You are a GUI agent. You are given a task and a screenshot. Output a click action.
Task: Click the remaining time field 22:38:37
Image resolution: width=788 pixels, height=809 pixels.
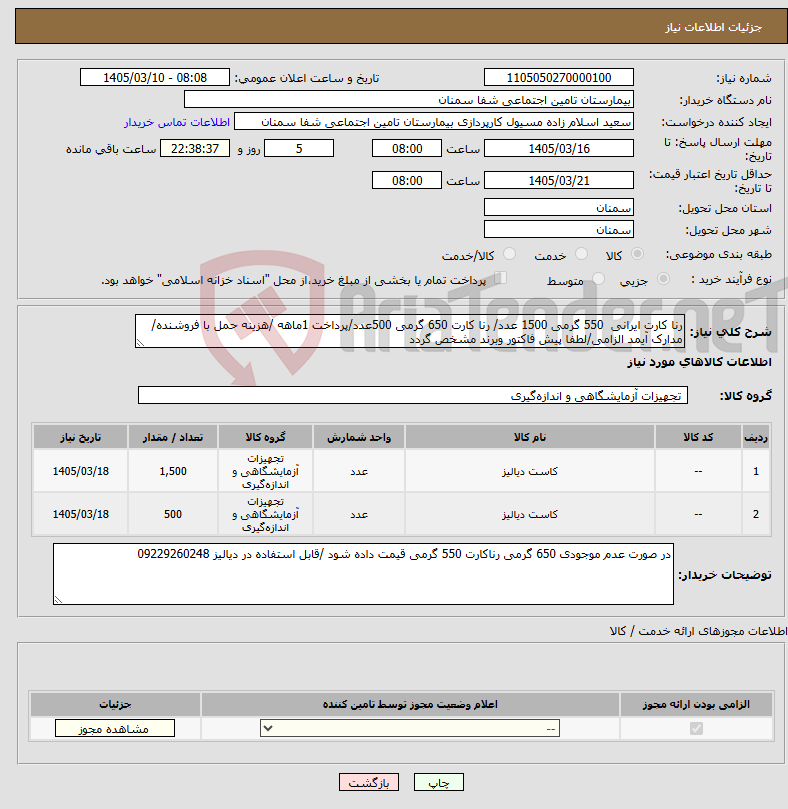(195, 149)
